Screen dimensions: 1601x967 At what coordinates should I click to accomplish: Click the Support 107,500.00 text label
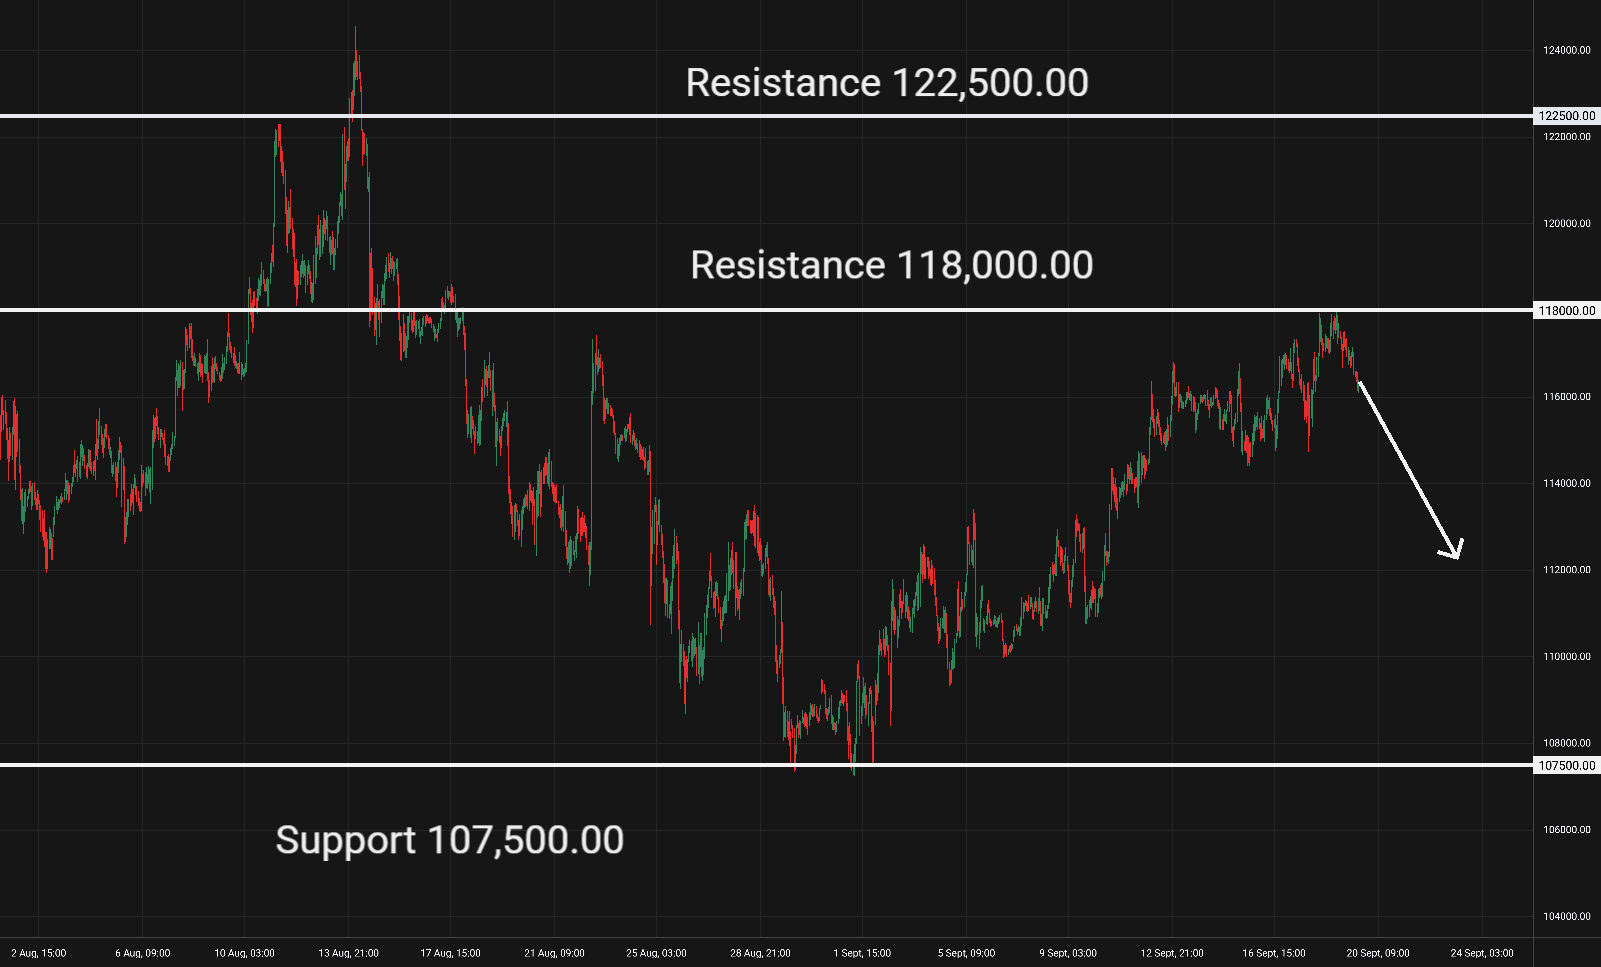450,840
